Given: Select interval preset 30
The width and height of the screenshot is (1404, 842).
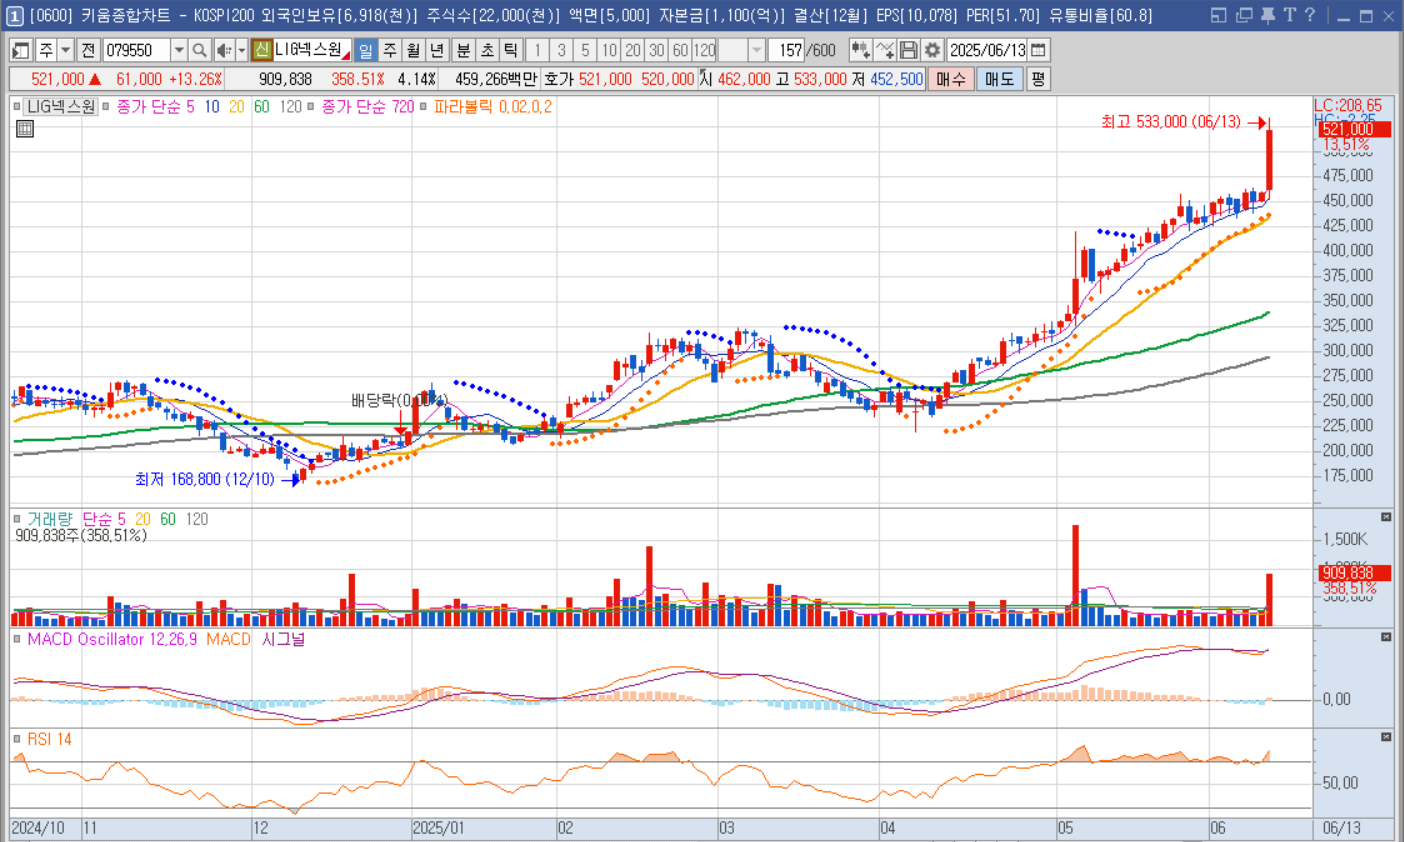Looking at the screenshot, I should 657,50.
